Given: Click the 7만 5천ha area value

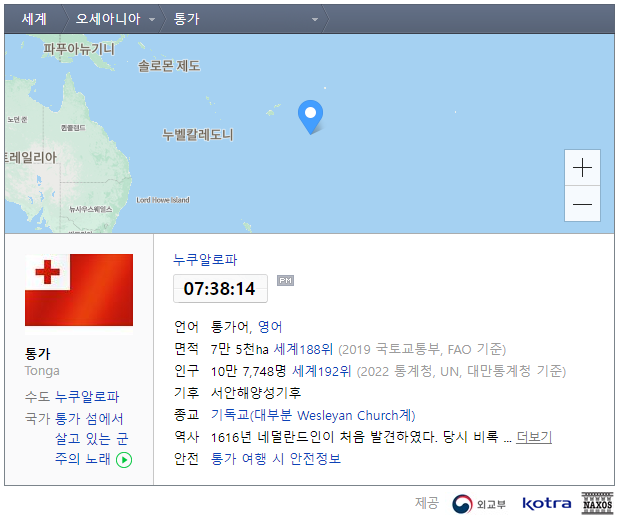Looking at the screenshot, I should [x=240, y=349].
